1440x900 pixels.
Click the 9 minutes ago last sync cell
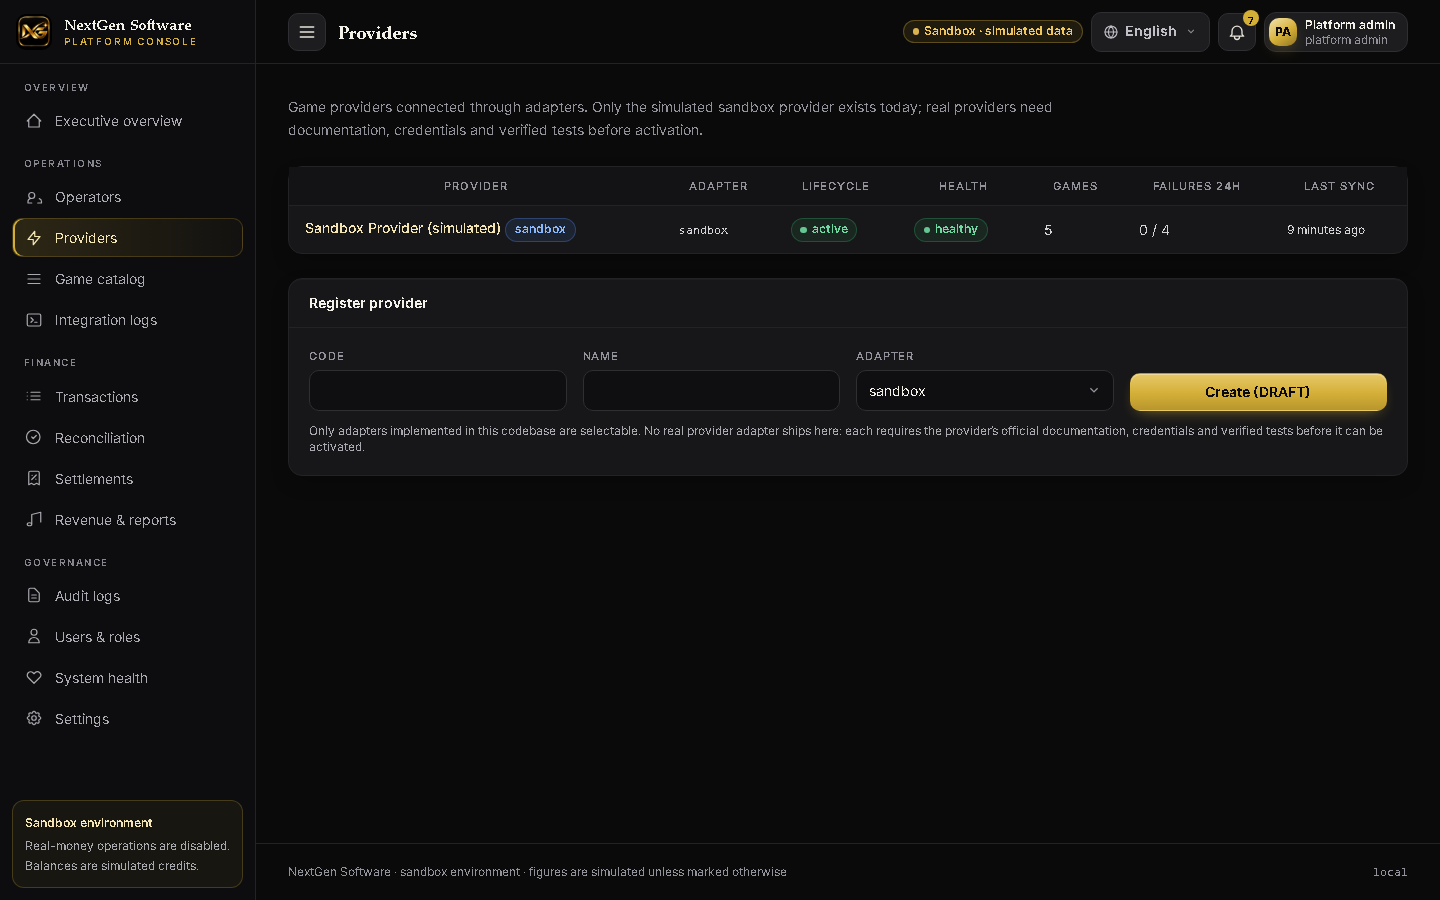tap(1326, 230)
